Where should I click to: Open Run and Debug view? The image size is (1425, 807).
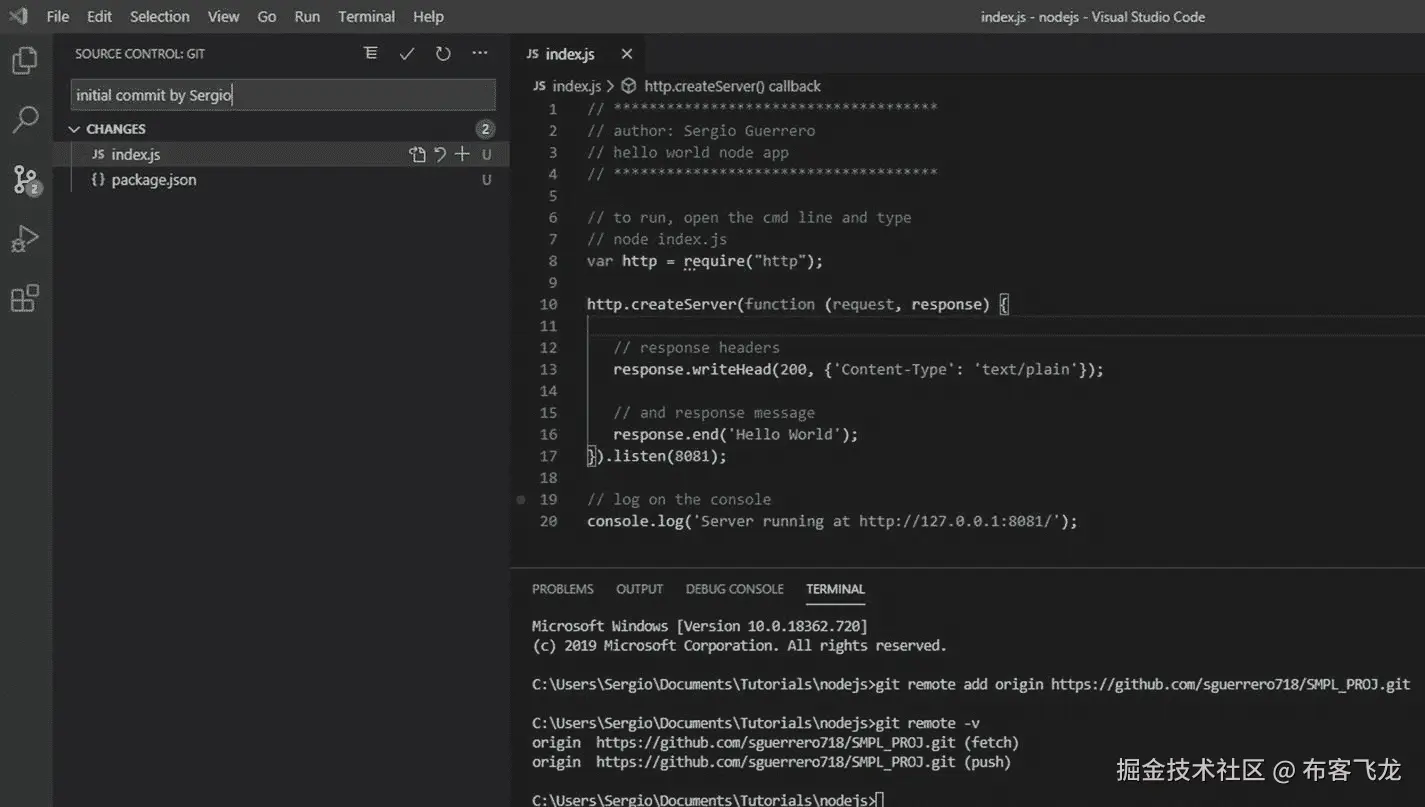24,239
